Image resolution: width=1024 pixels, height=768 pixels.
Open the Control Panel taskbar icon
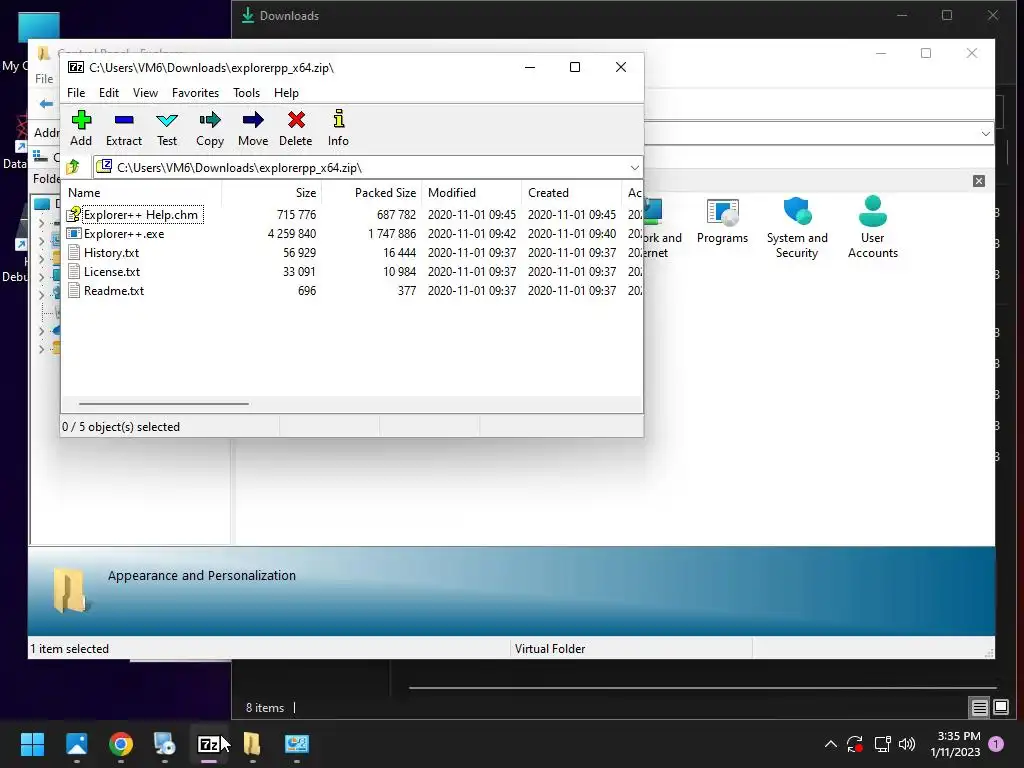(296, 744)
